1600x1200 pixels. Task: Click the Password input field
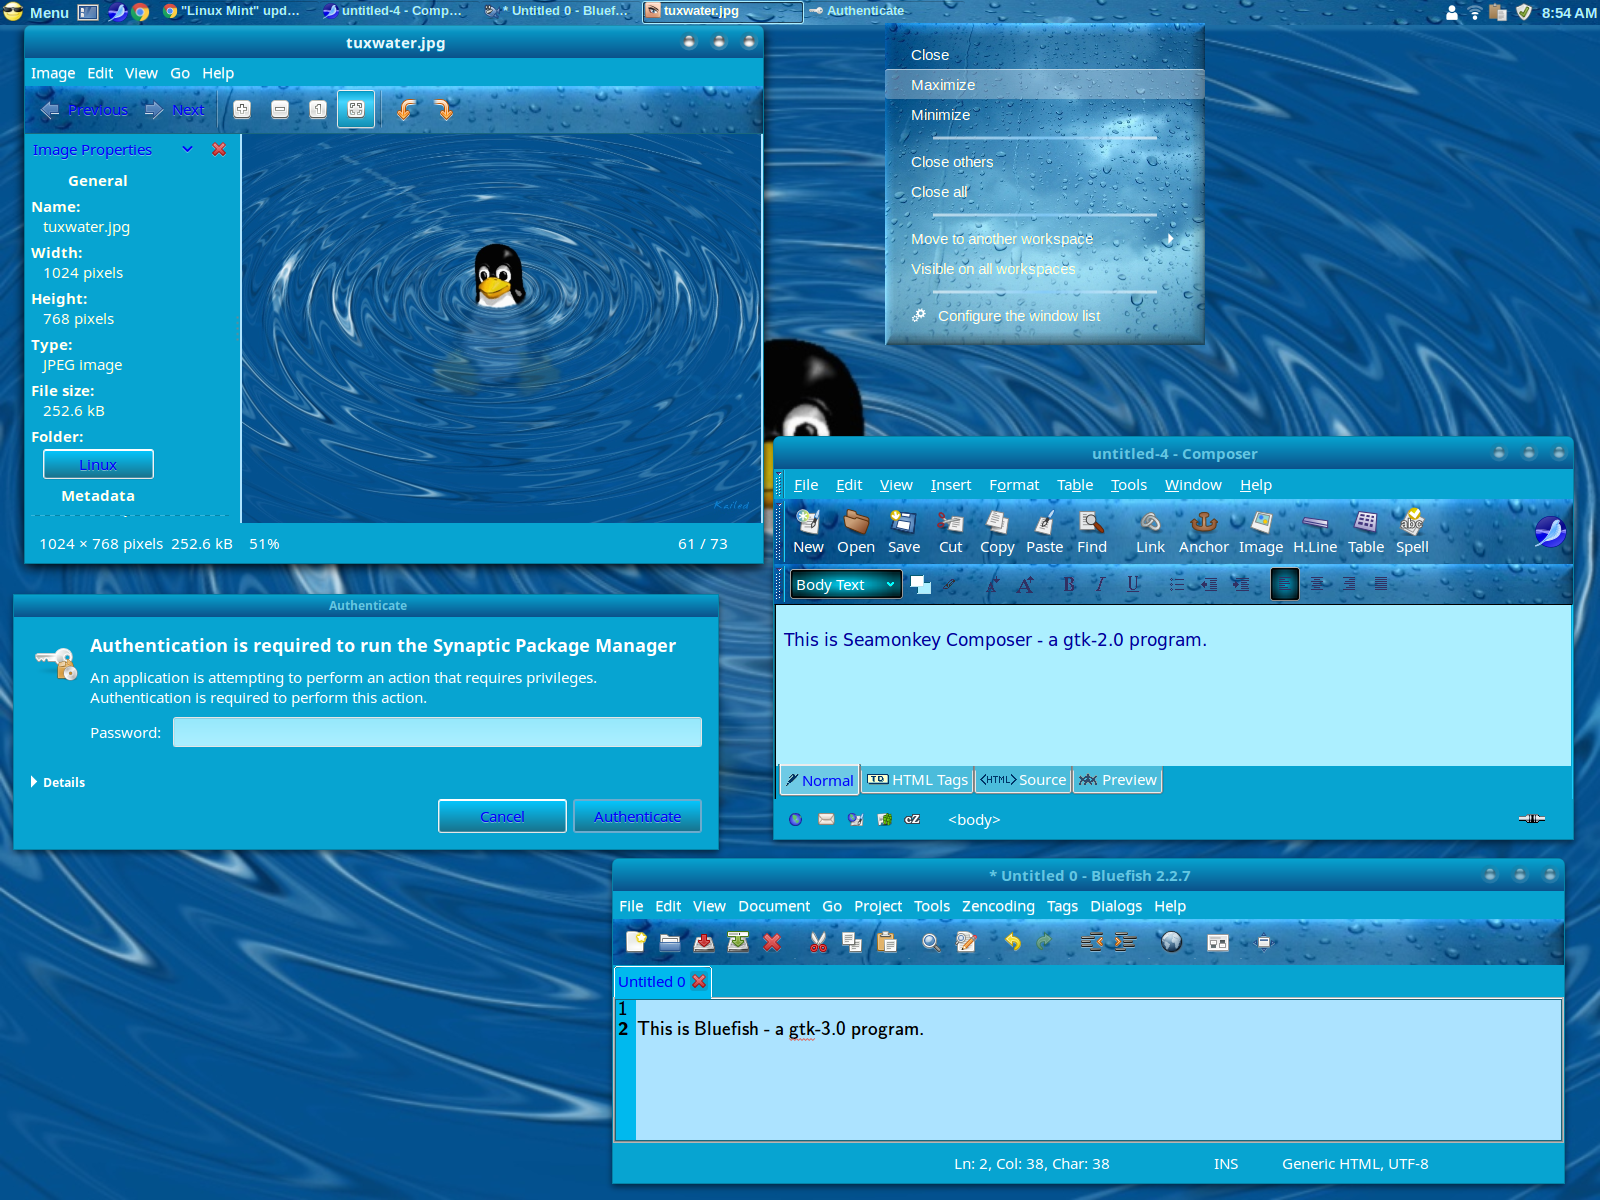tap(437, 732)
